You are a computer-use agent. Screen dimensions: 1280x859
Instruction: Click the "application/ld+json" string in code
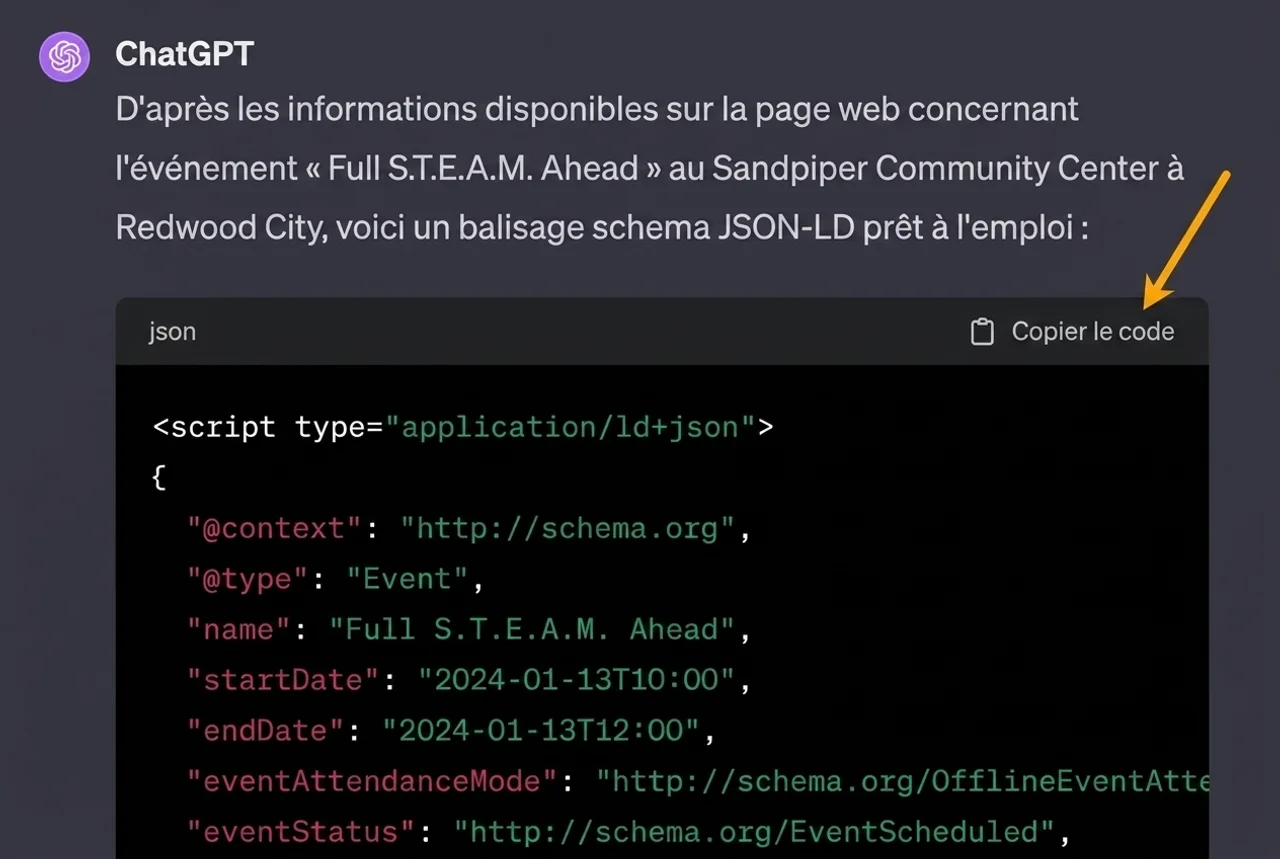[570, 427]
